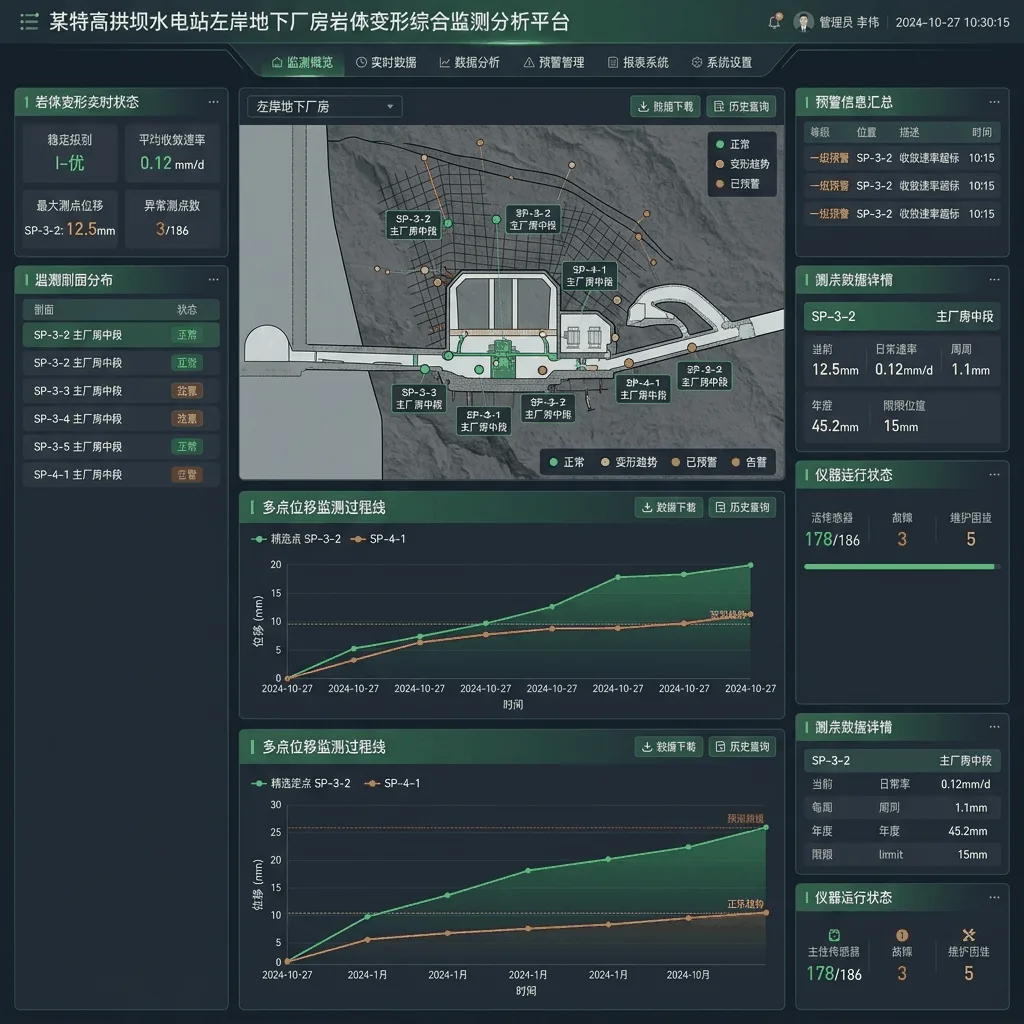
Task: Open the 预警管理 tab
Action: [x=554, y=63]
